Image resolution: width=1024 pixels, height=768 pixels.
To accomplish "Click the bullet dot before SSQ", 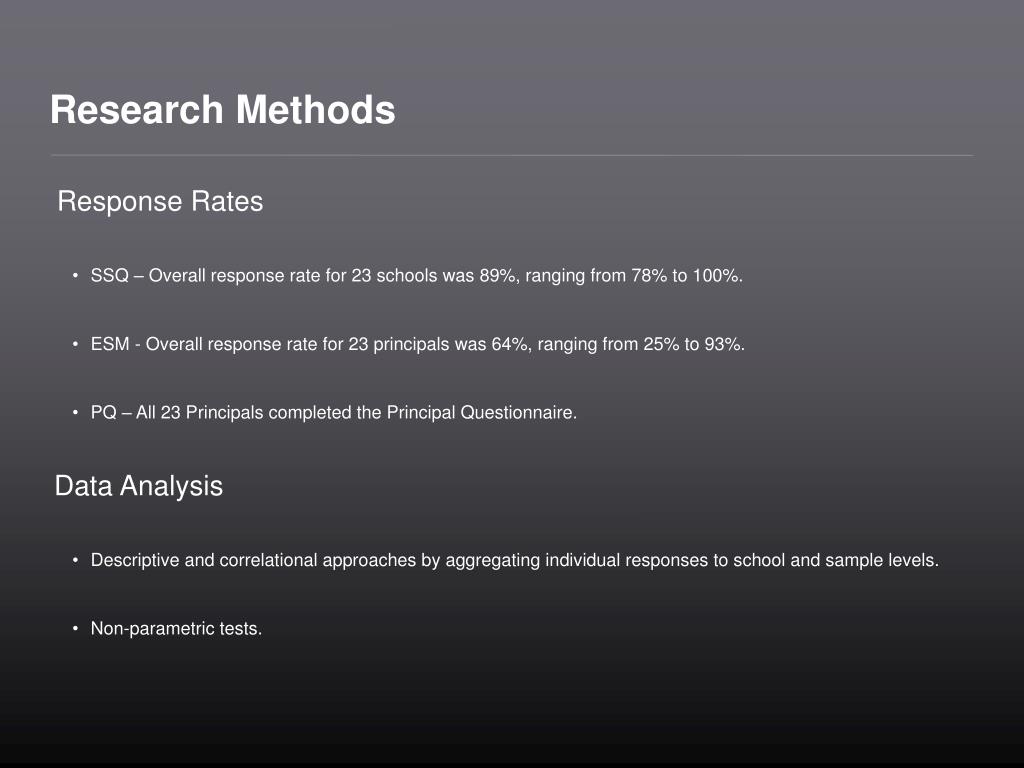I will 76,276.
